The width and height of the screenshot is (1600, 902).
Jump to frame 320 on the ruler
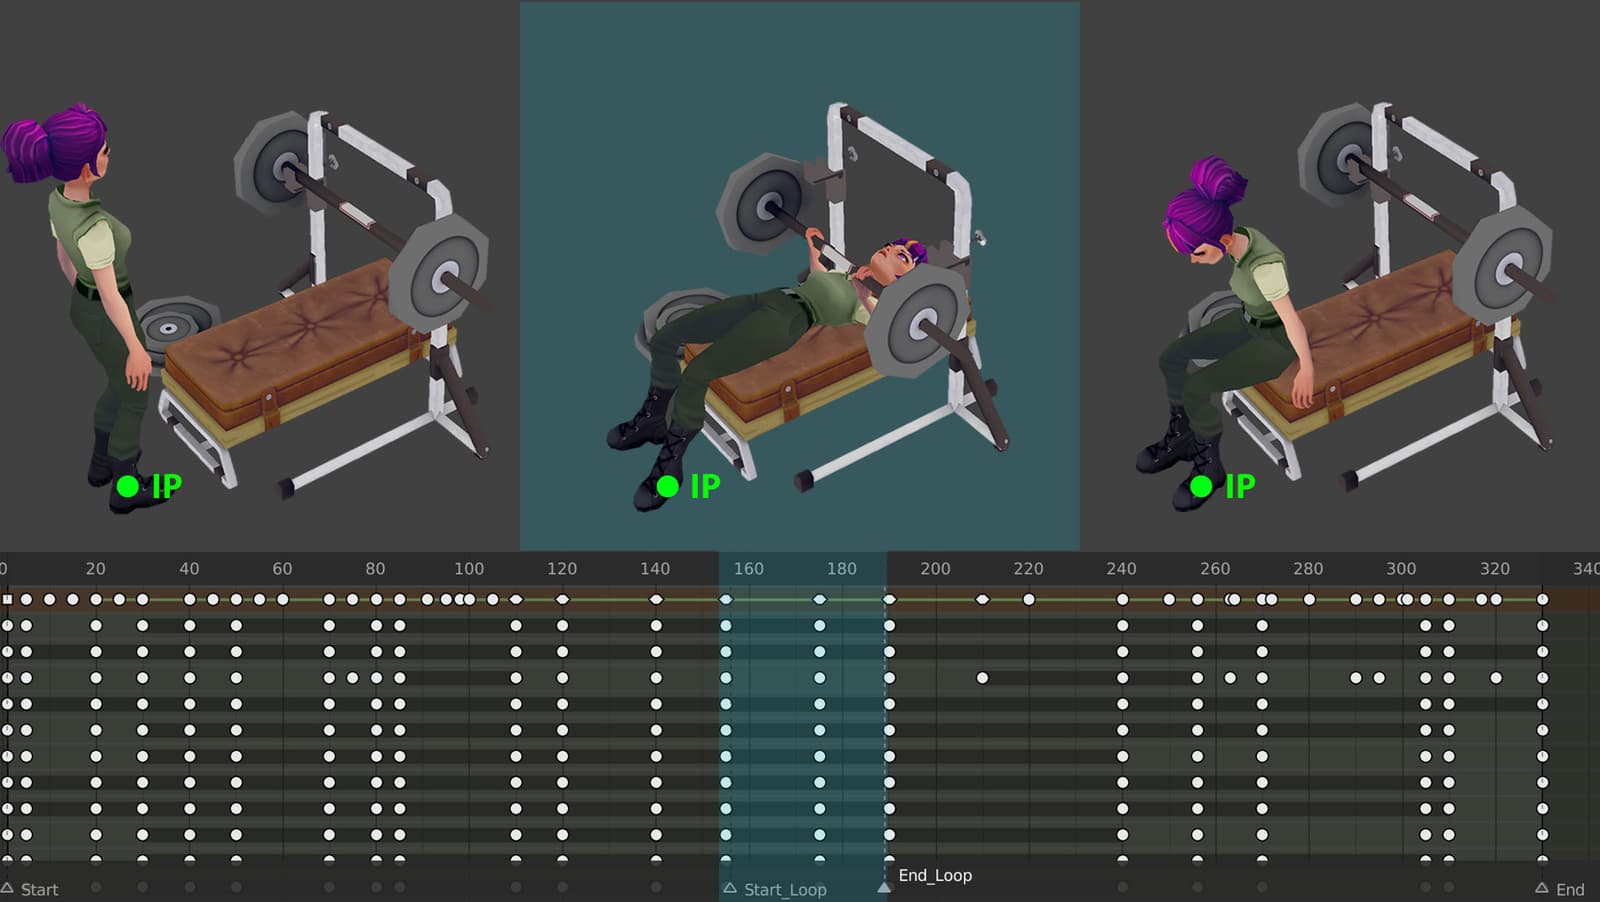tap(1494, 568)
